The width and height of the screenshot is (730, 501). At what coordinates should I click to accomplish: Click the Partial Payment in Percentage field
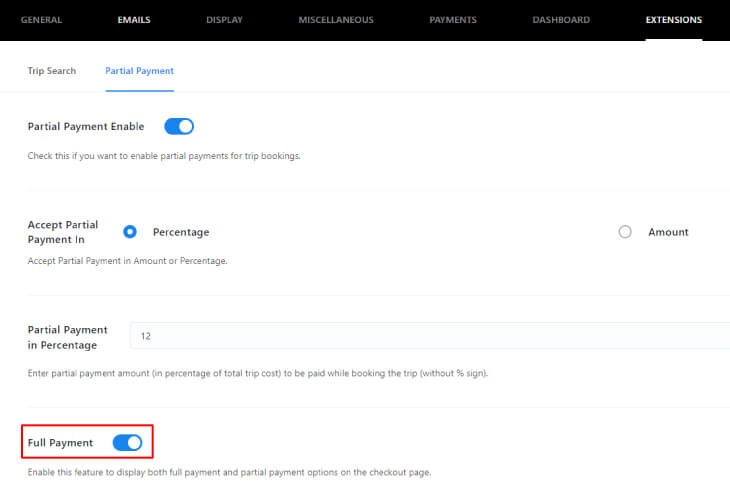[430, 336]
